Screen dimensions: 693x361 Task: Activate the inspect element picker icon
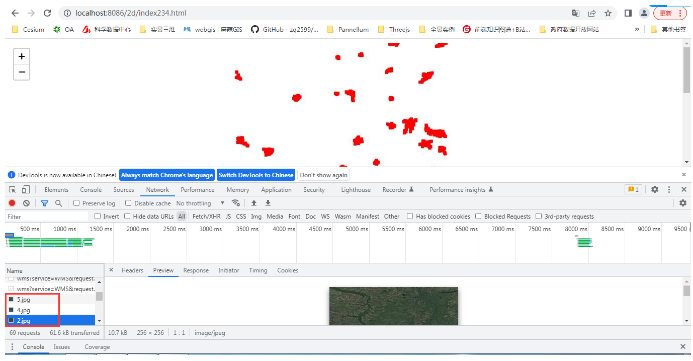[x=12, y=190]
